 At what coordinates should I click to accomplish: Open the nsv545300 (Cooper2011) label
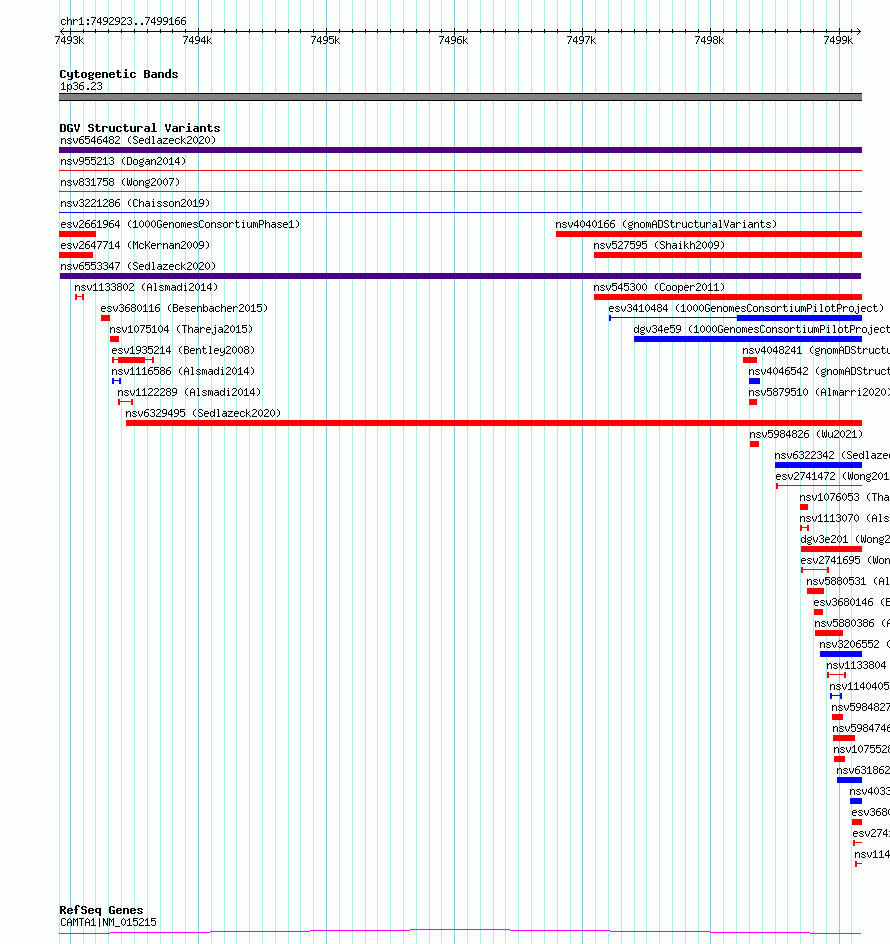[x=659, y=287]
